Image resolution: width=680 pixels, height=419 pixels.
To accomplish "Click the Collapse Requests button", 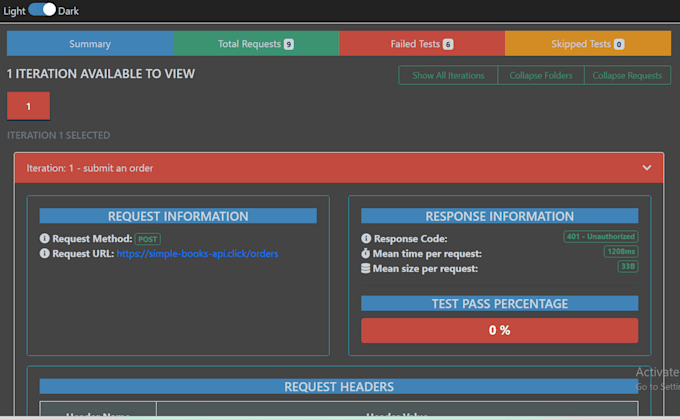I will click(627, 75).
